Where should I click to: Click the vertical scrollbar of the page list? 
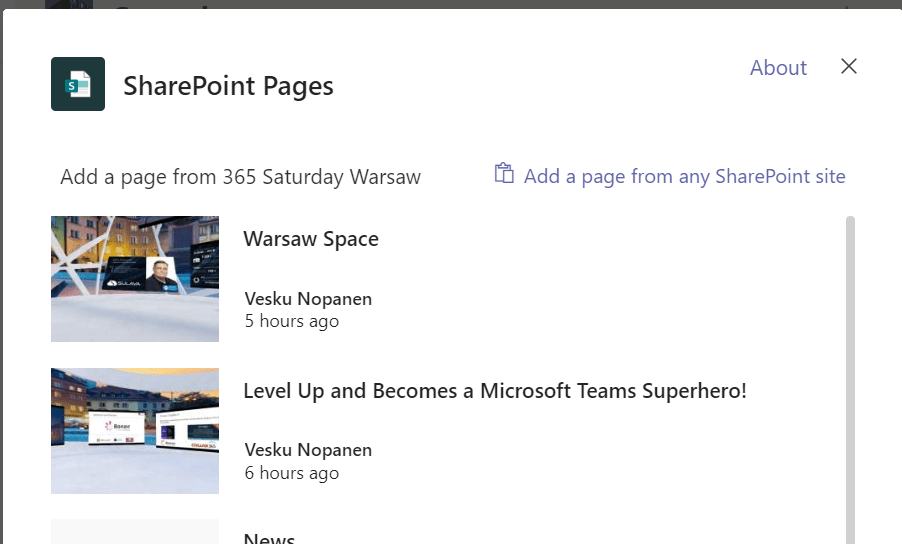click(850, 380)
